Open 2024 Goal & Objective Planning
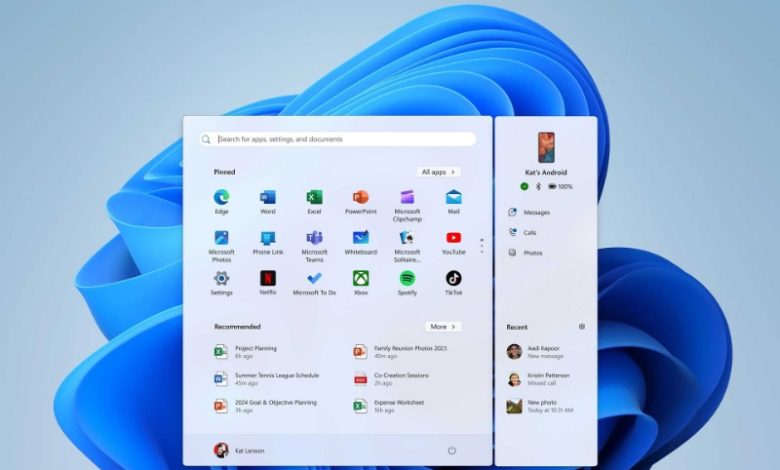Image resolution: width=780 pixels, height=470 pixels. [x=266, y=406]
